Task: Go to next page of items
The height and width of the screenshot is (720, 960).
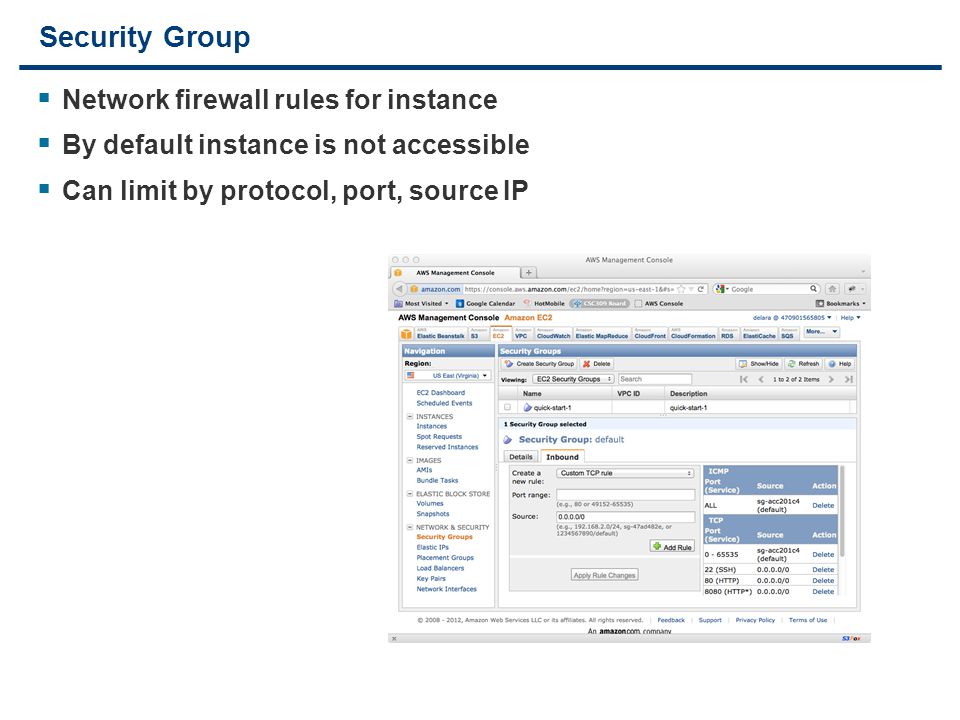Action: click(831, 380)
